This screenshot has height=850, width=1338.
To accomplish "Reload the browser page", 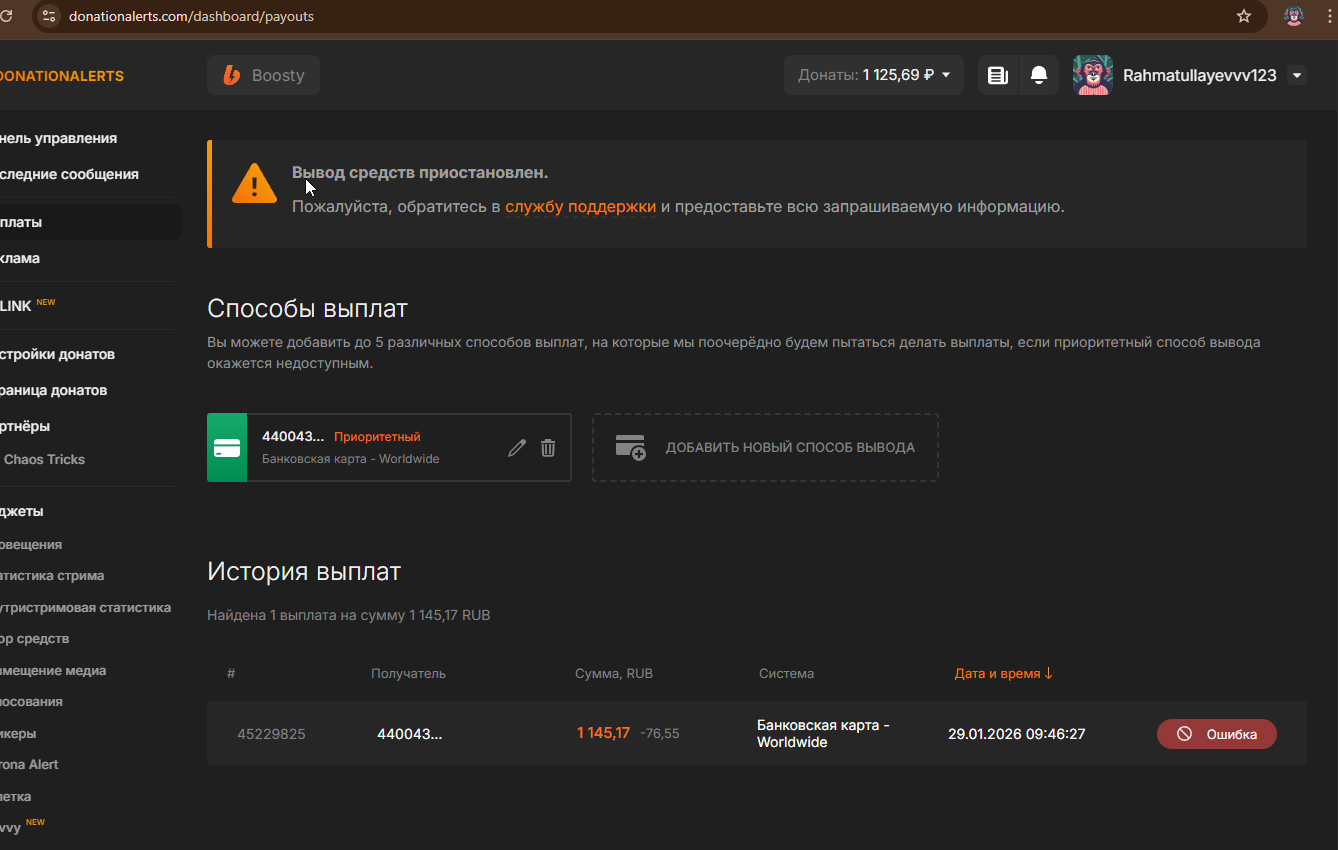I will (6, 16).
